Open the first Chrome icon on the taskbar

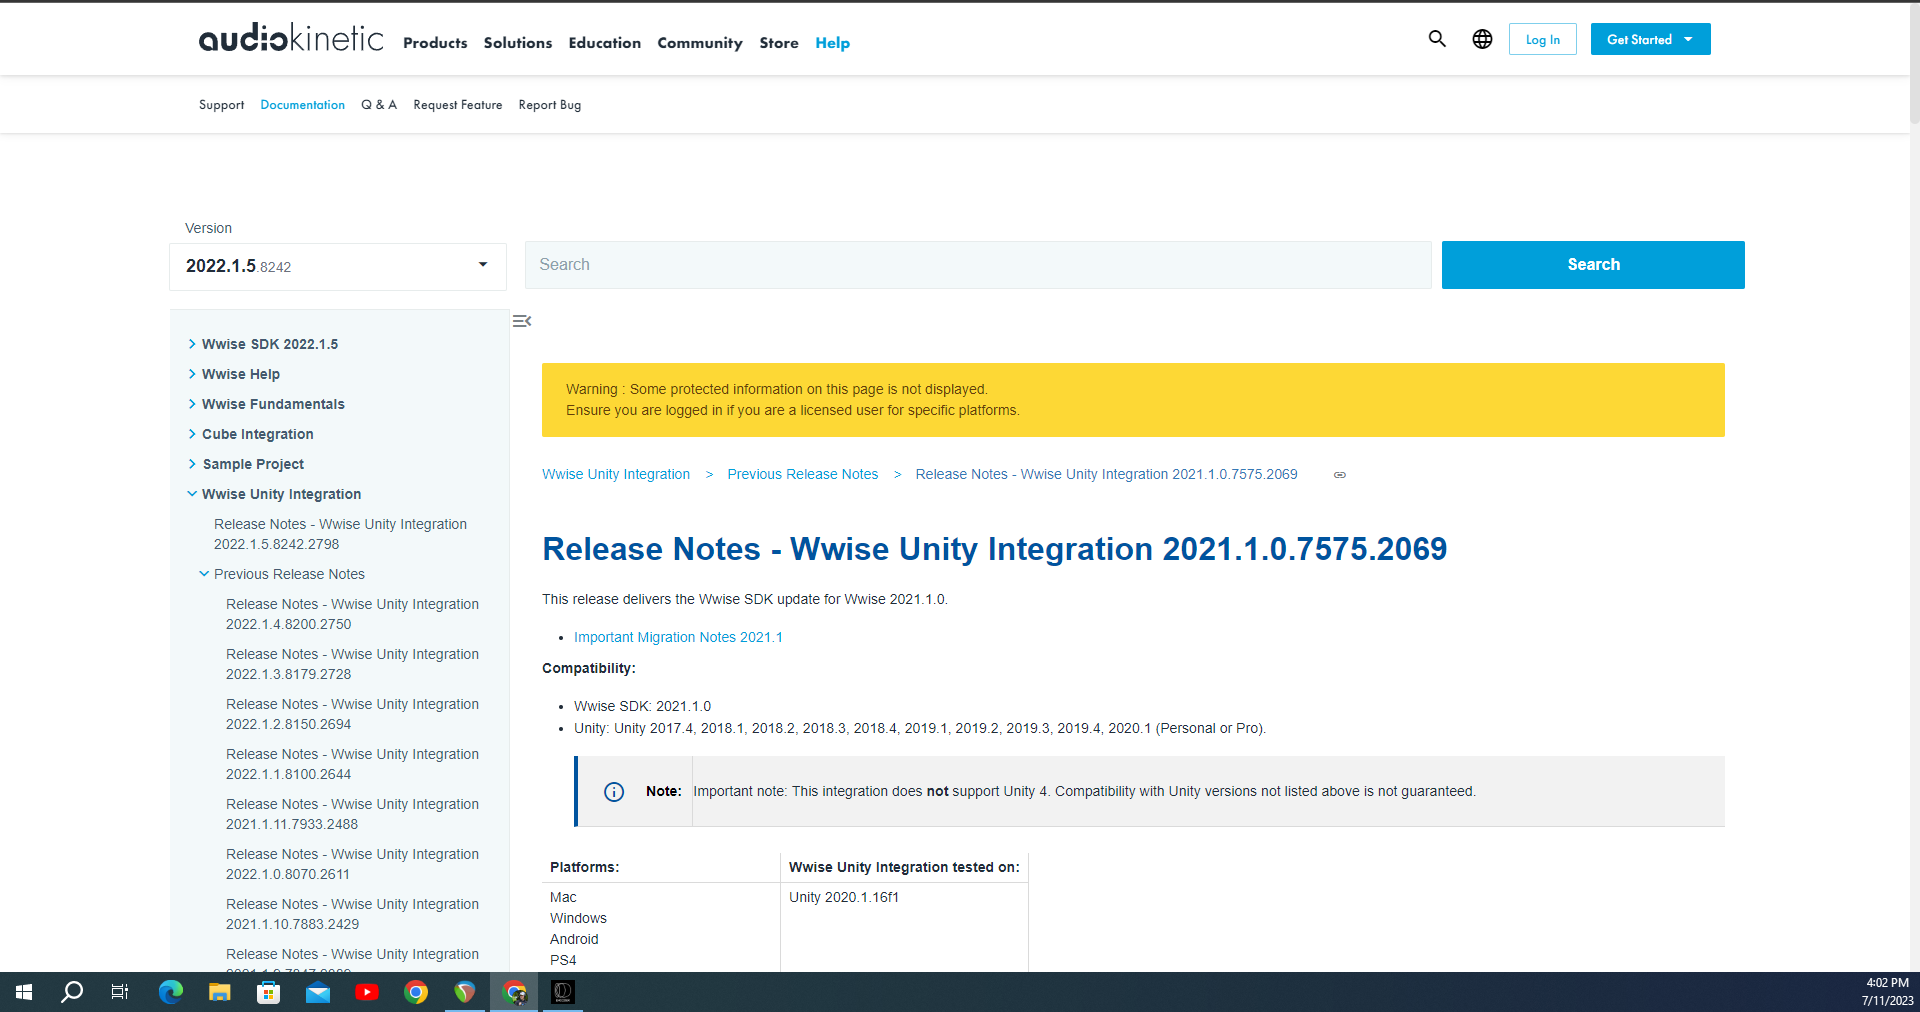[x=416, y=992]
